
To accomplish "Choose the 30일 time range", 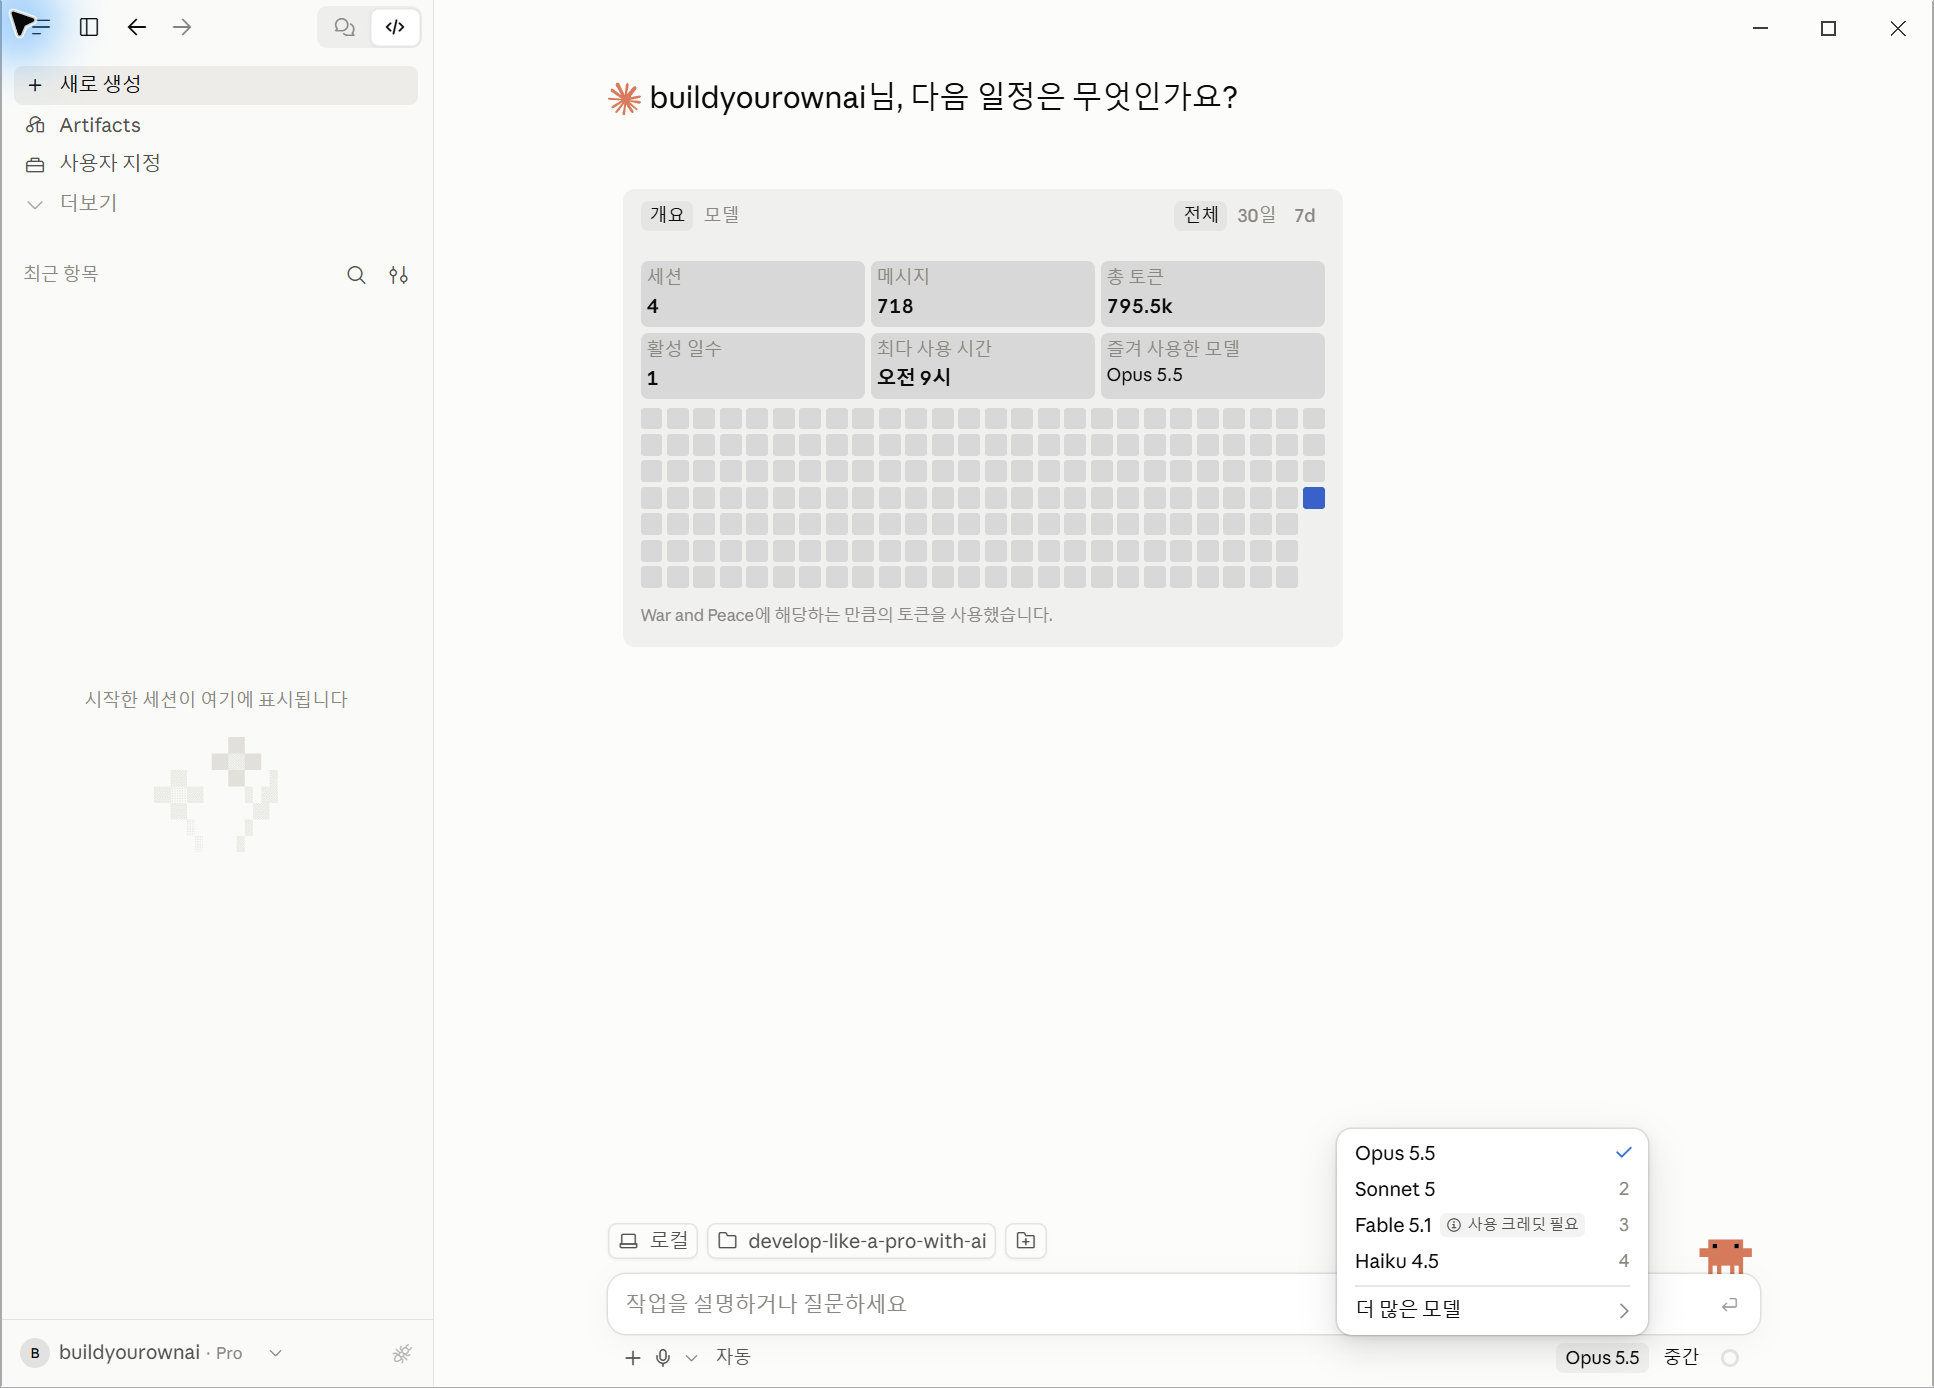I will point(1257,215).
